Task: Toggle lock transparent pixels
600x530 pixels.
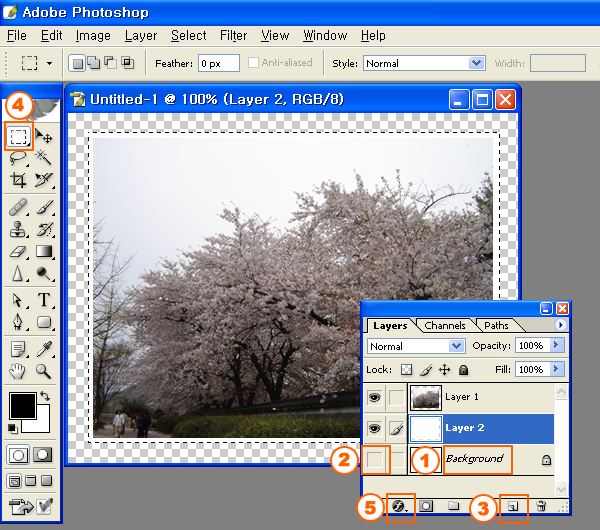Action: 406,370
